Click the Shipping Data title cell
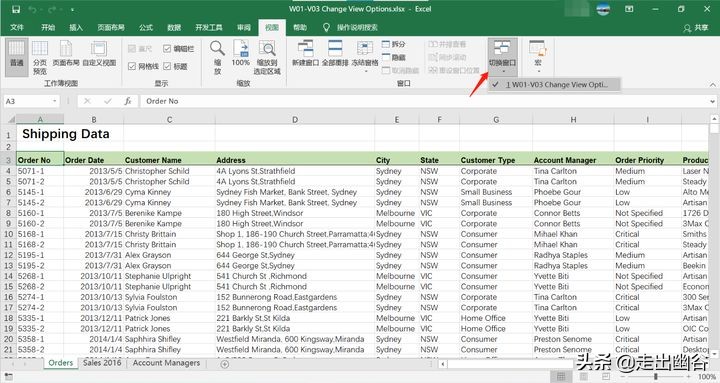 (x=66, y=134)
